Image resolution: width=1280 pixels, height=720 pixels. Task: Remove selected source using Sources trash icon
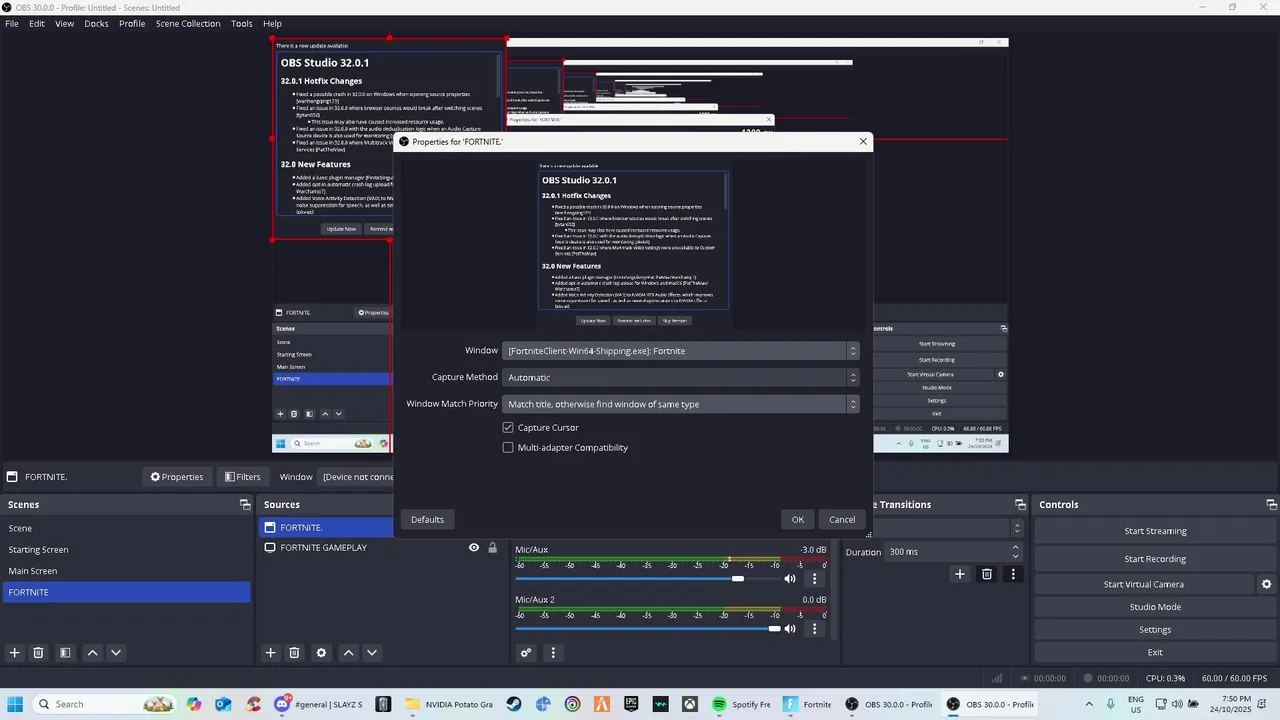(x=294, y=653)
